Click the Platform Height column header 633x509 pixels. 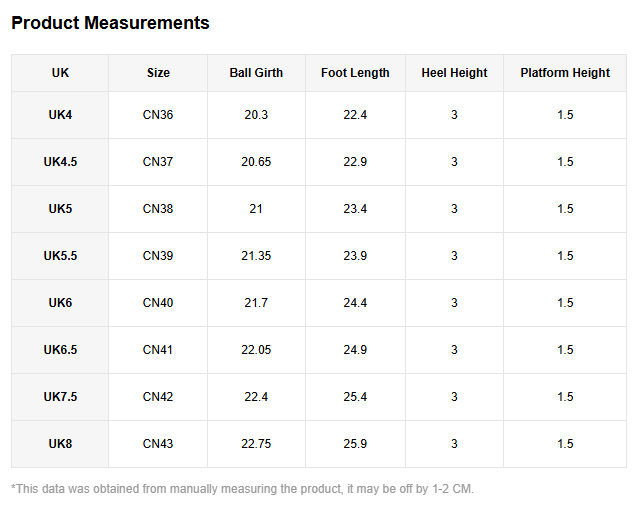(x=565, y=73)
